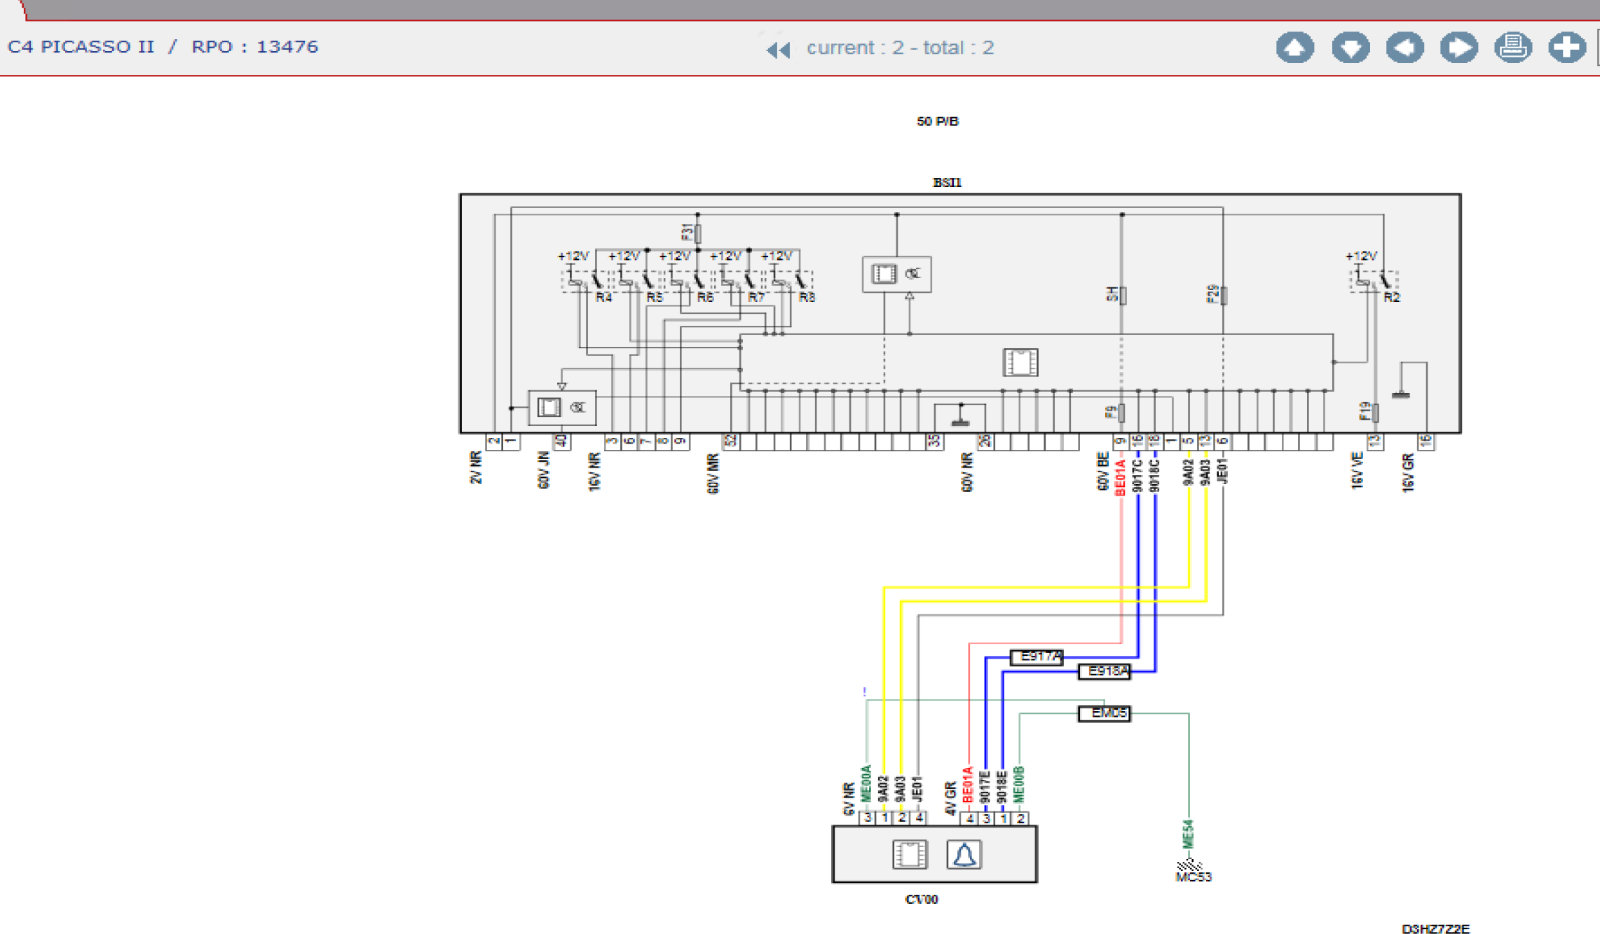Pan diagram up with up arrow

point(1295,47)
